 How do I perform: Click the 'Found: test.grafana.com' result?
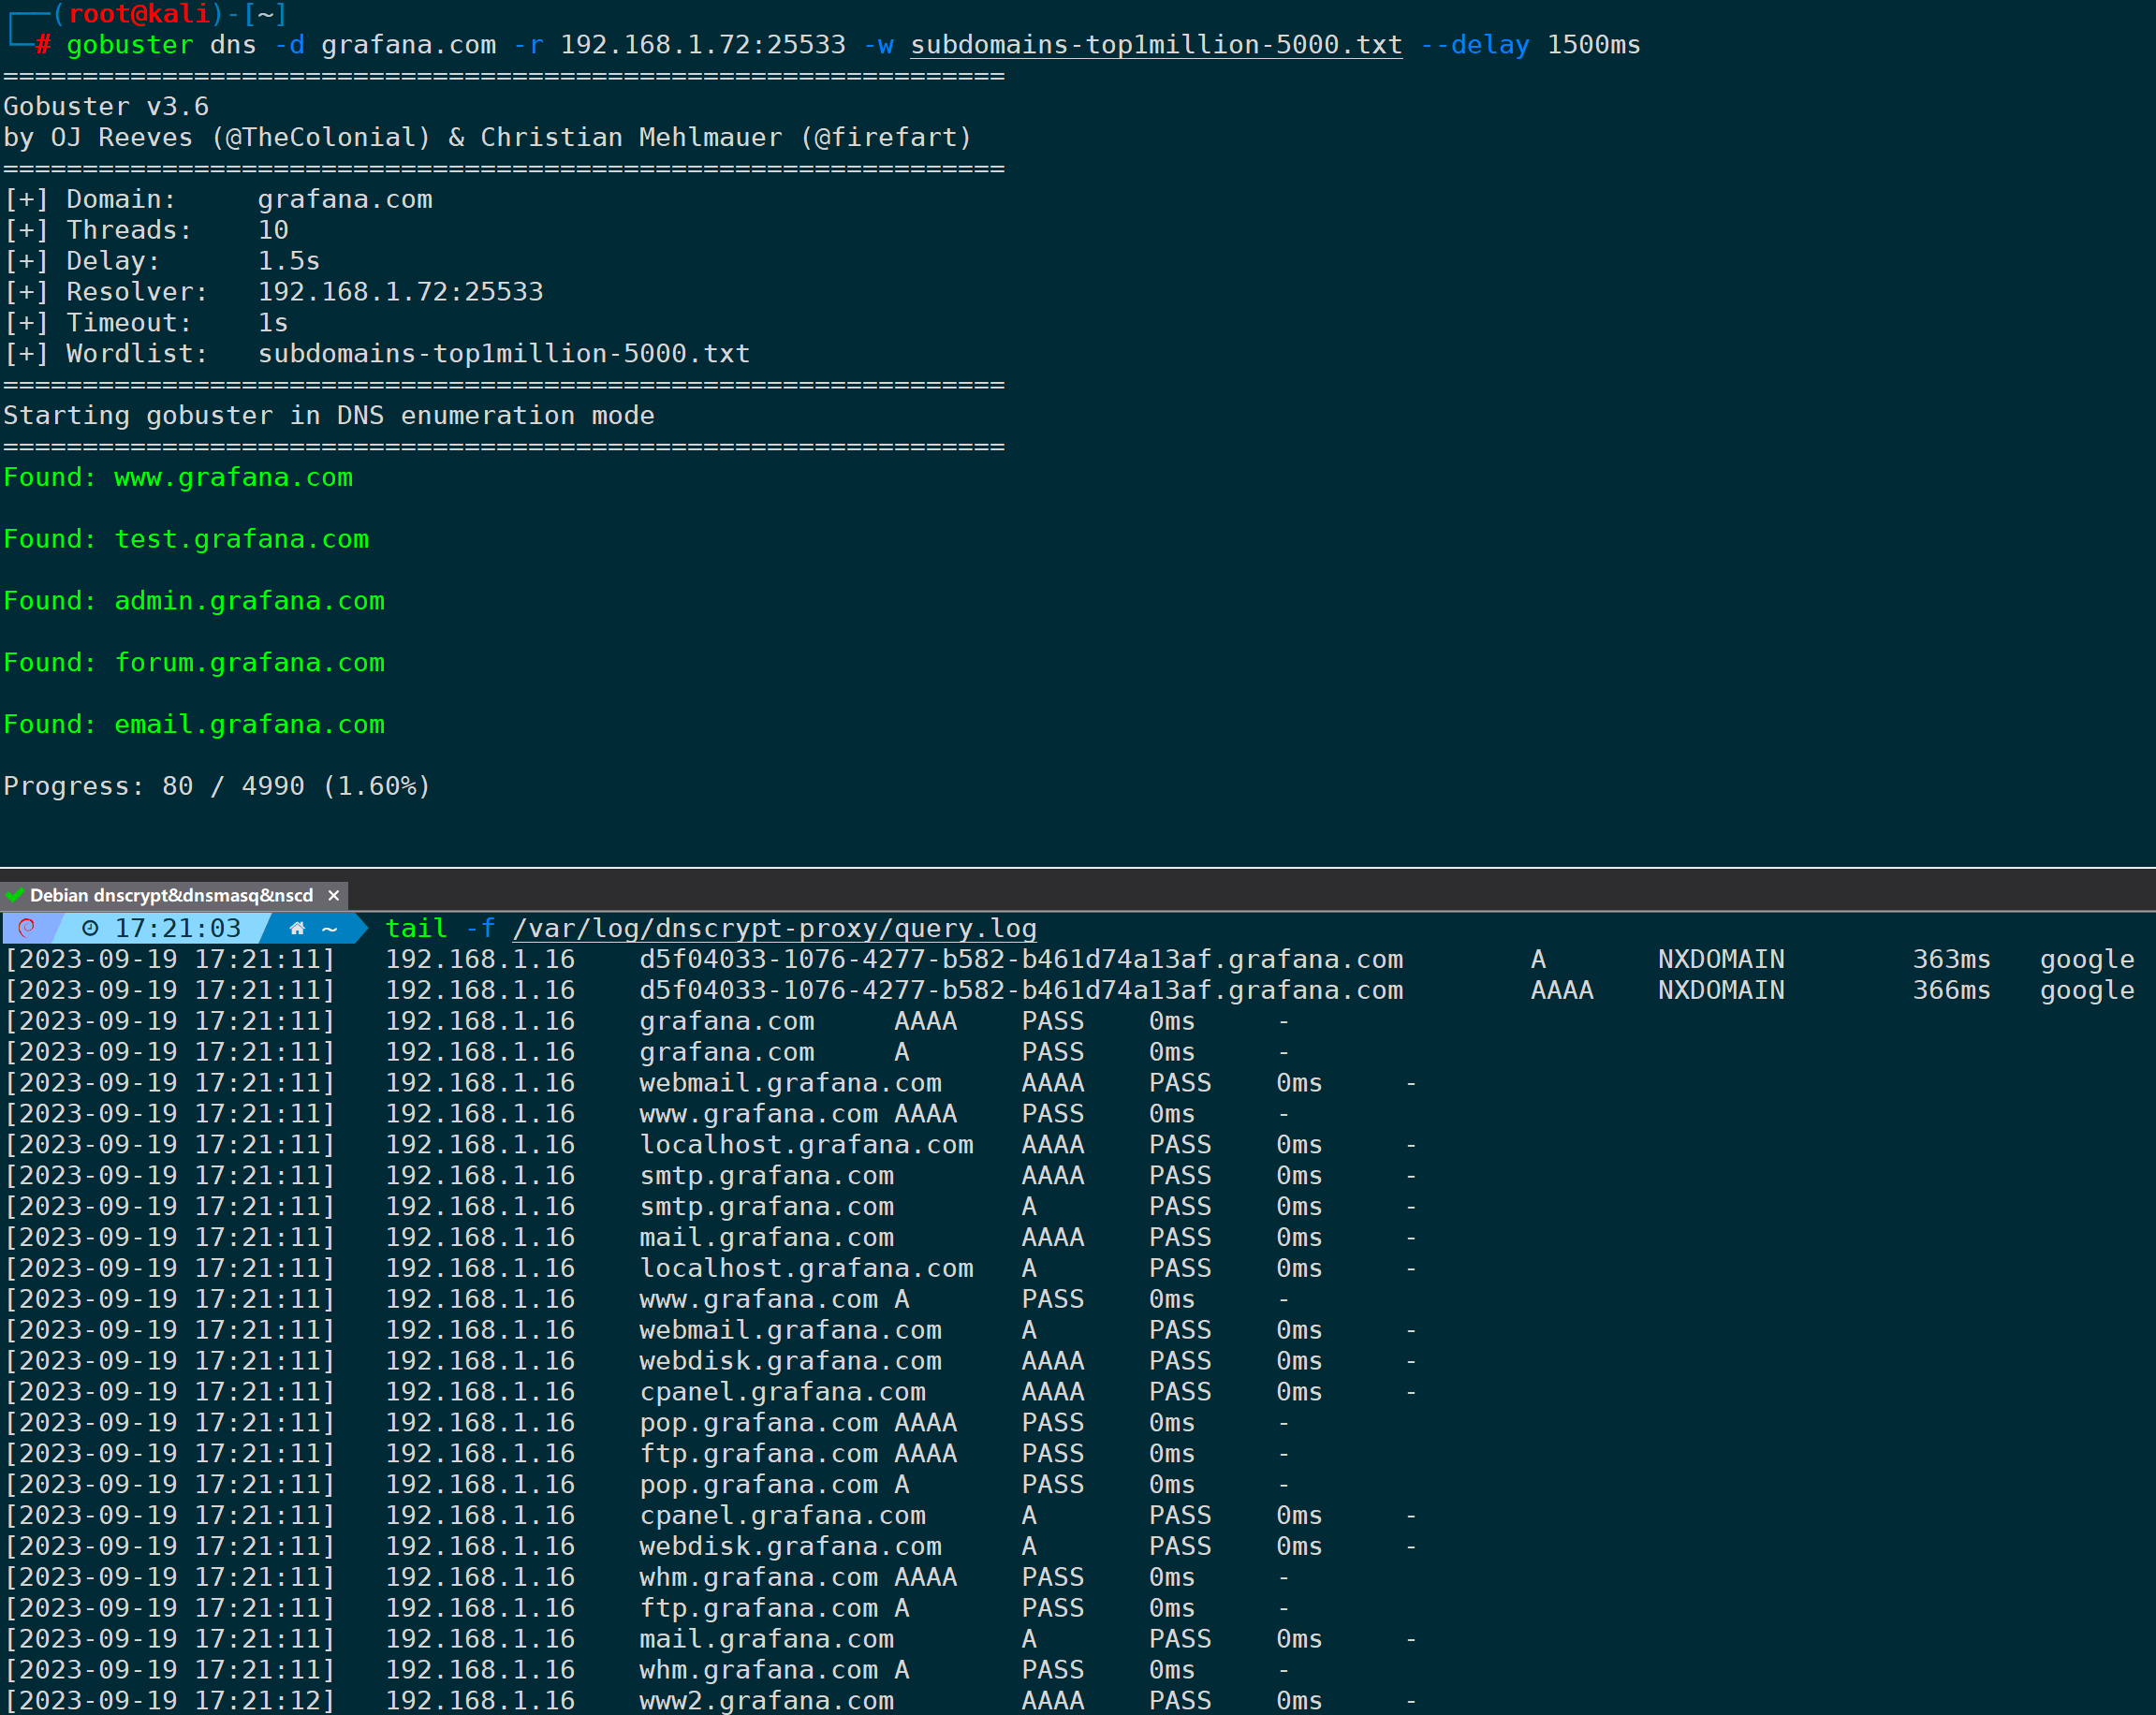[186, 539]
